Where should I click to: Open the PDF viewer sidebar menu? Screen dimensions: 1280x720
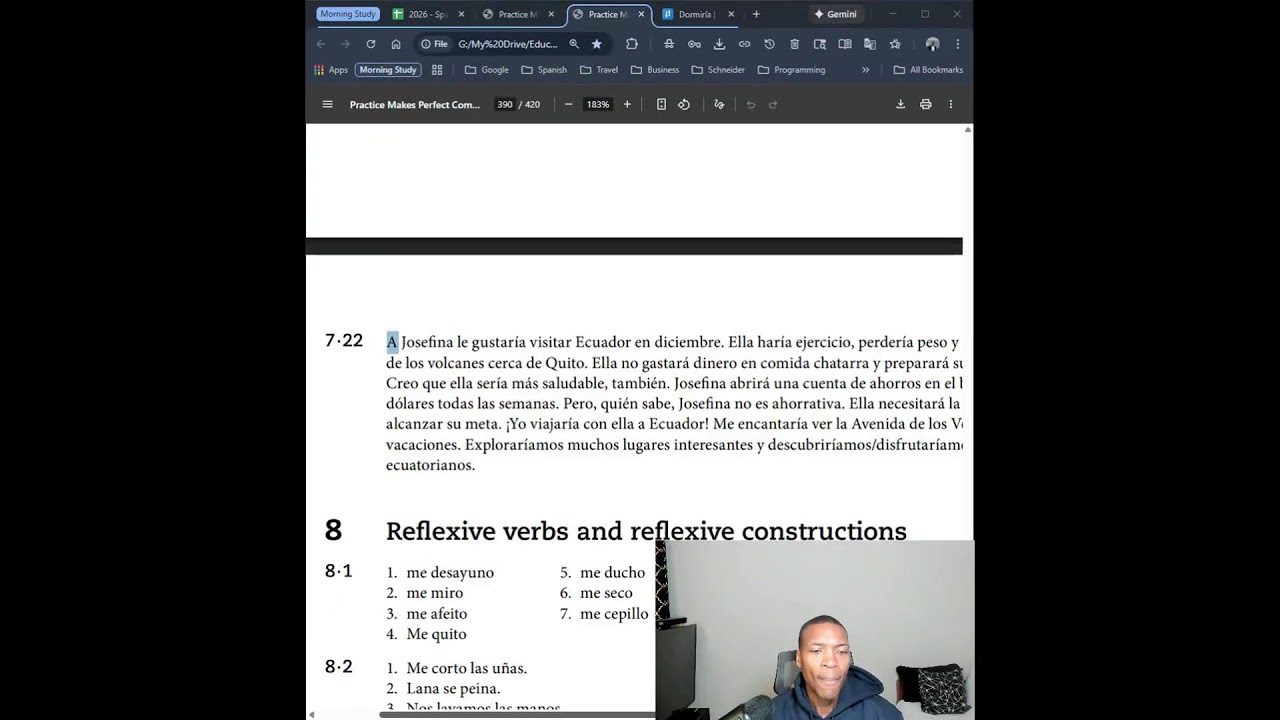(x=327, y=104)
